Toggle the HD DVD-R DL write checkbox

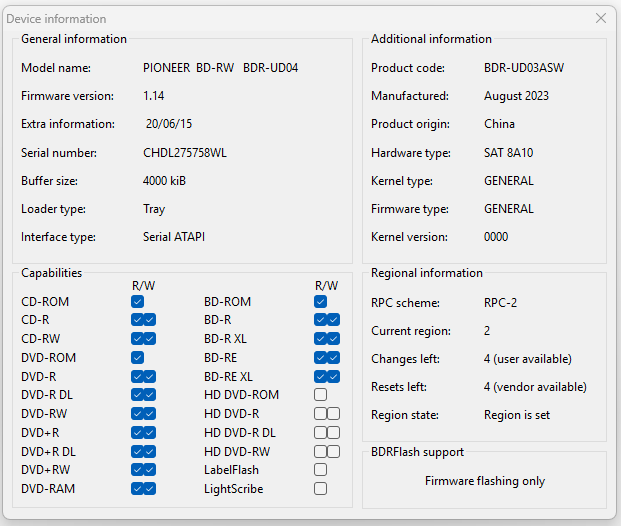tap(333, 433)
